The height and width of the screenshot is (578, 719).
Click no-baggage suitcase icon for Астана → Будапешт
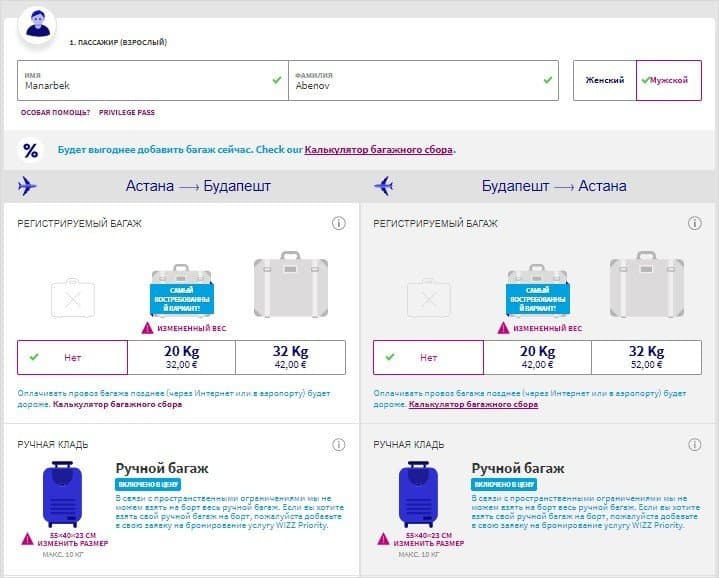(x=73, y=298)
